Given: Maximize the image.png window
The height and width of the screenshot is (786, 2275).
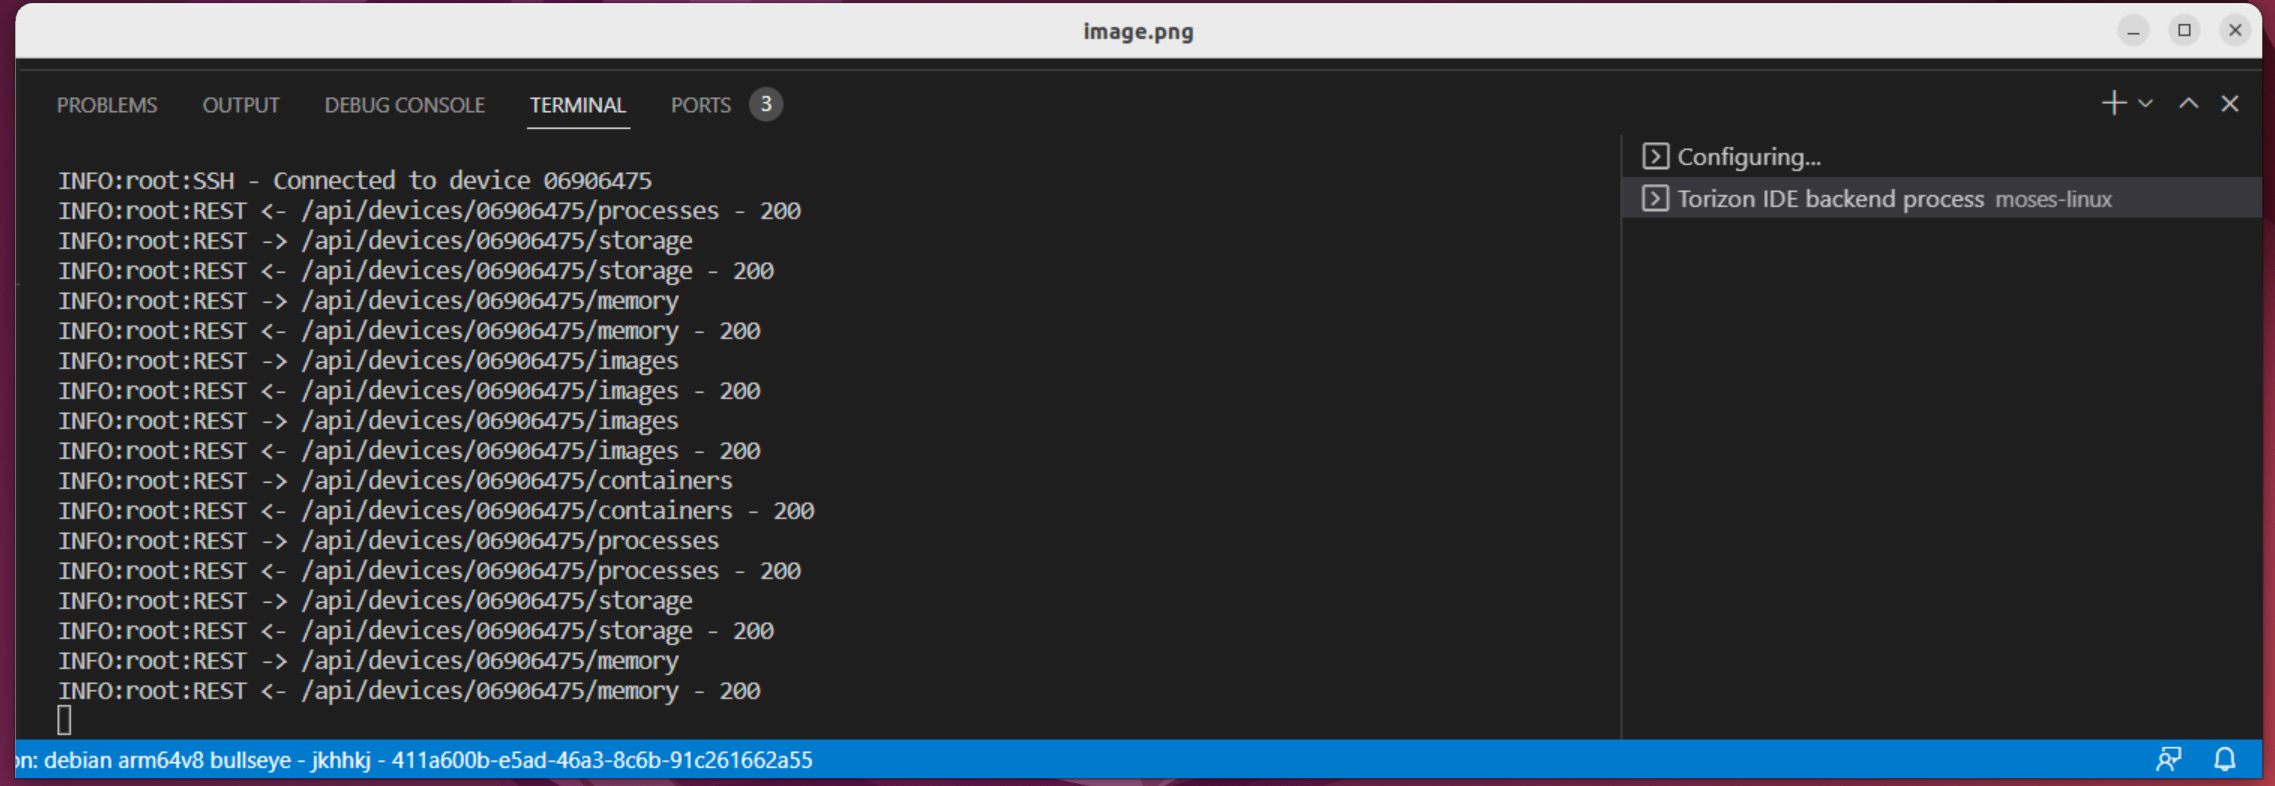Looking at the screenshot, I should point(2184,31).
